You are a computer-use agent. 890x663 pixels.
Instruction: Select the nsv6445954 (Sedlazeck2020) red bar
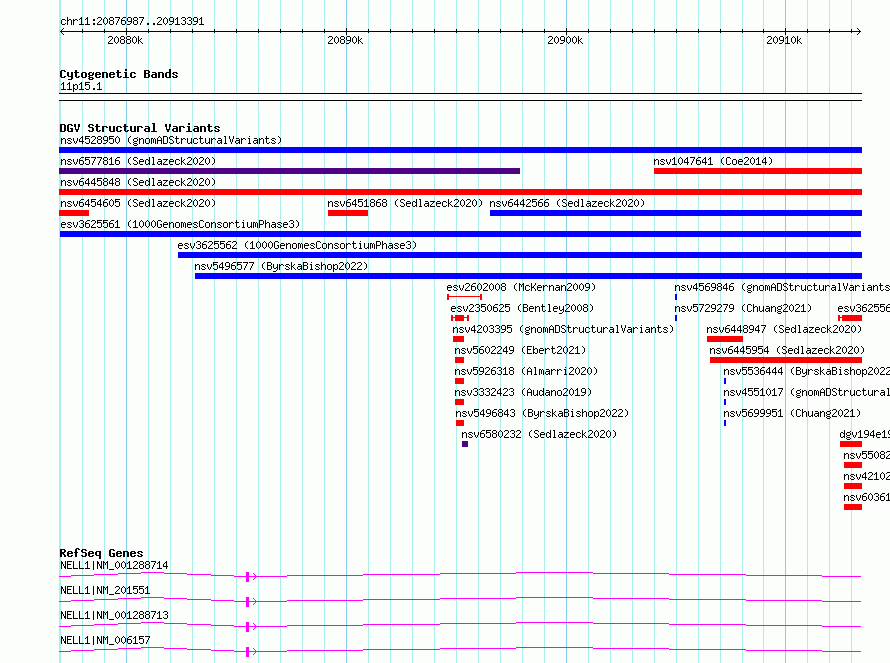click(786, 360)
